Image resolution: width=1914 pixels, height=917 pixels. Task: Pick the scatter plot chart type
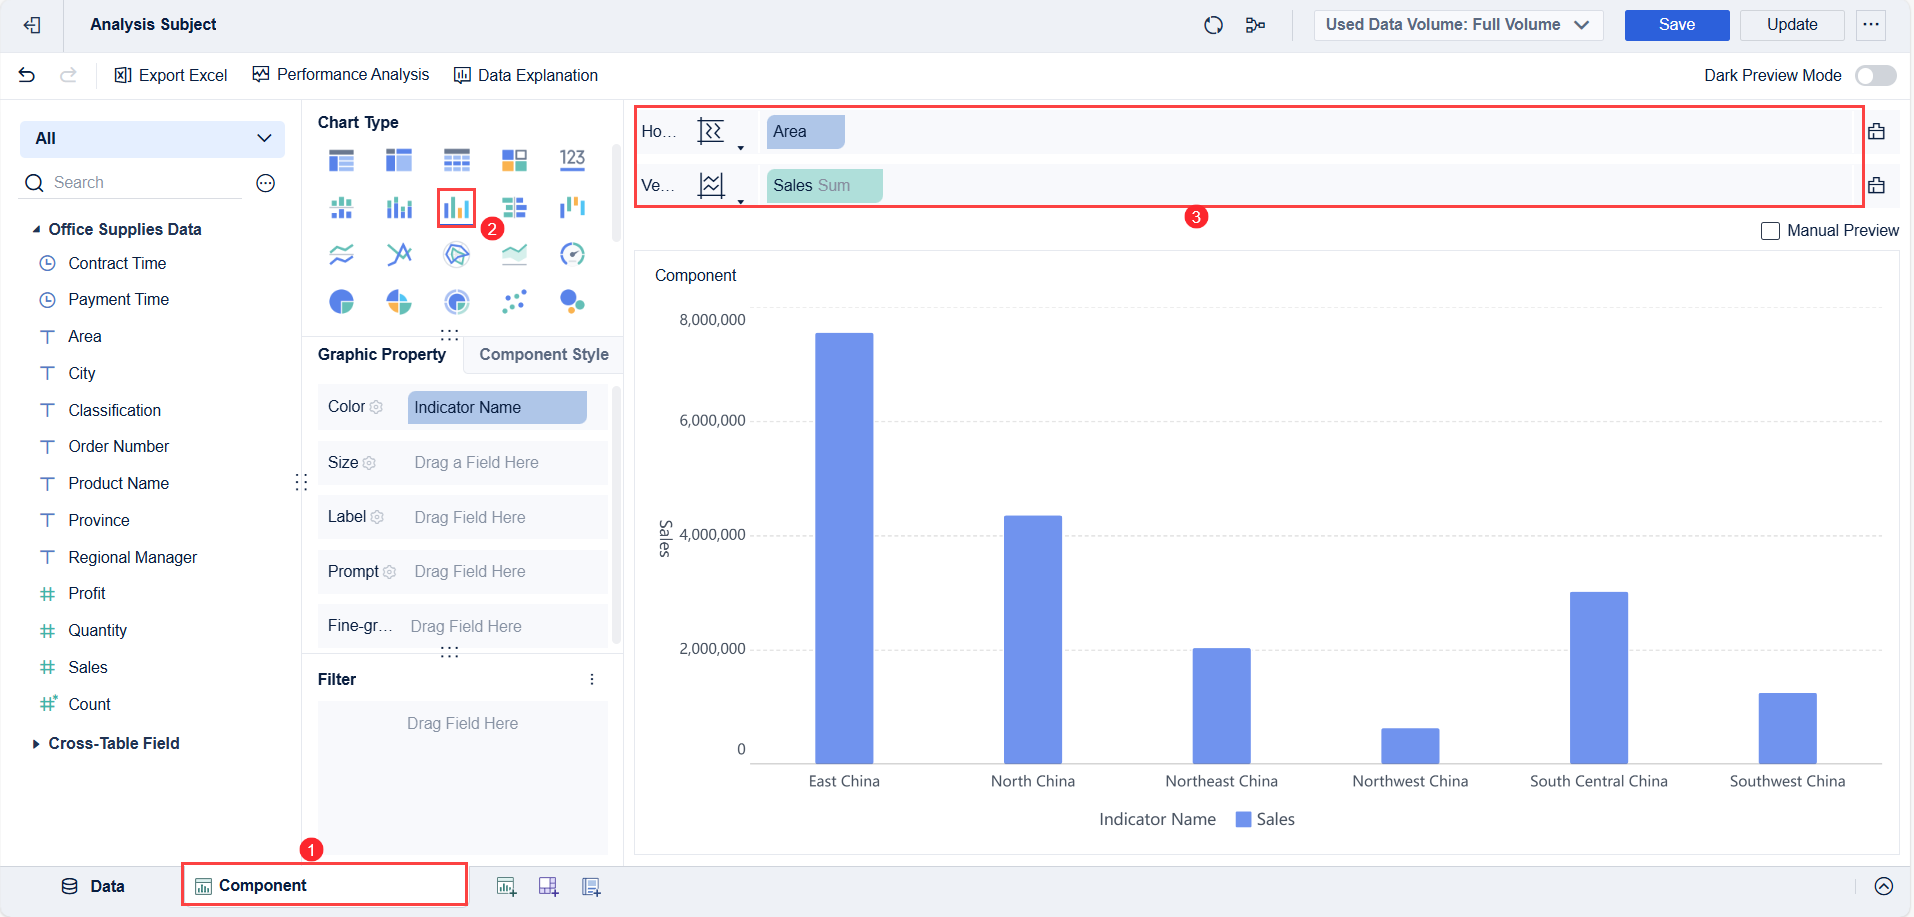pyautogui.click(x=514, y=301)
